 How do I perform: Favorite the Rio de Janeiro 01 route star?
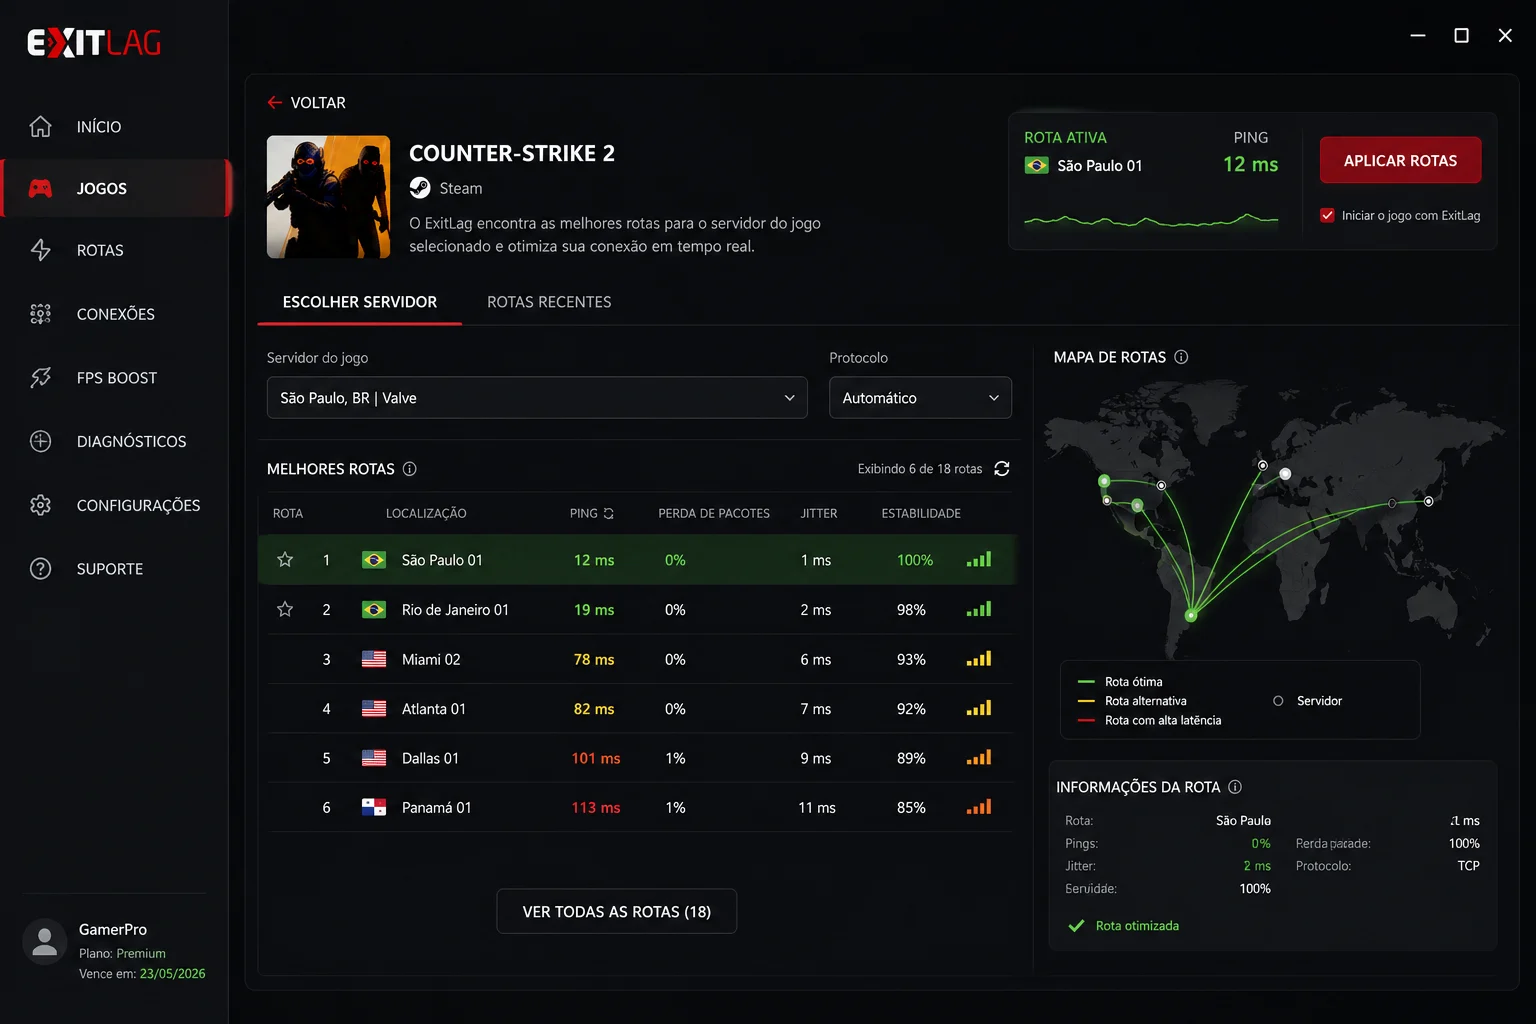point(285,609)
